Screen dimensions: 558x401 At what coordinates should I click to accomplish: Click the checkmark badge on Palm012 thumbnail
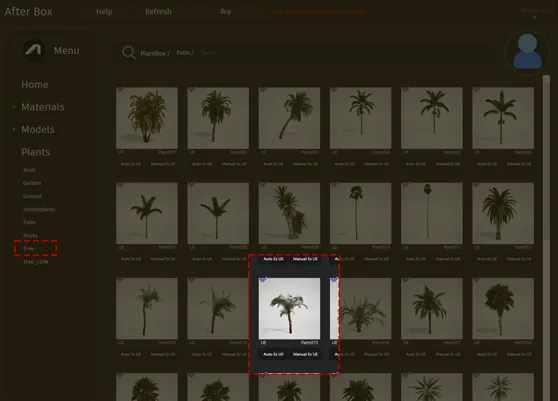click(477, 184)
